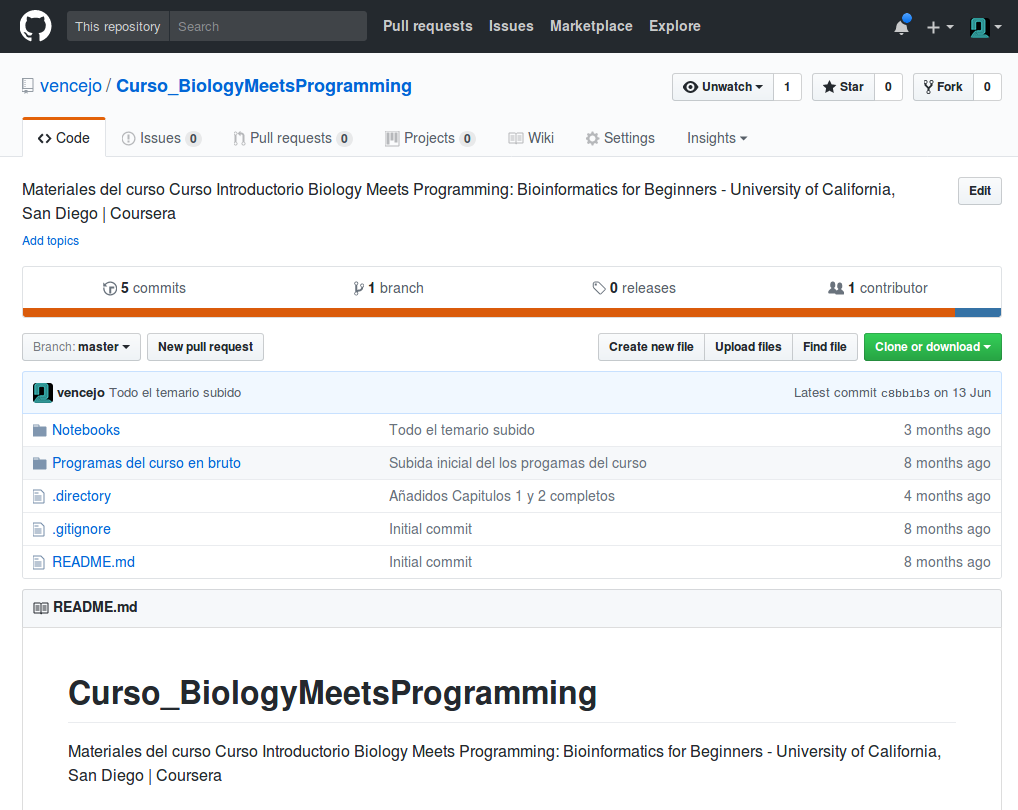Open Marketplace in top navigation
This screenshot has height=810, width=1018.
(591, 27)
